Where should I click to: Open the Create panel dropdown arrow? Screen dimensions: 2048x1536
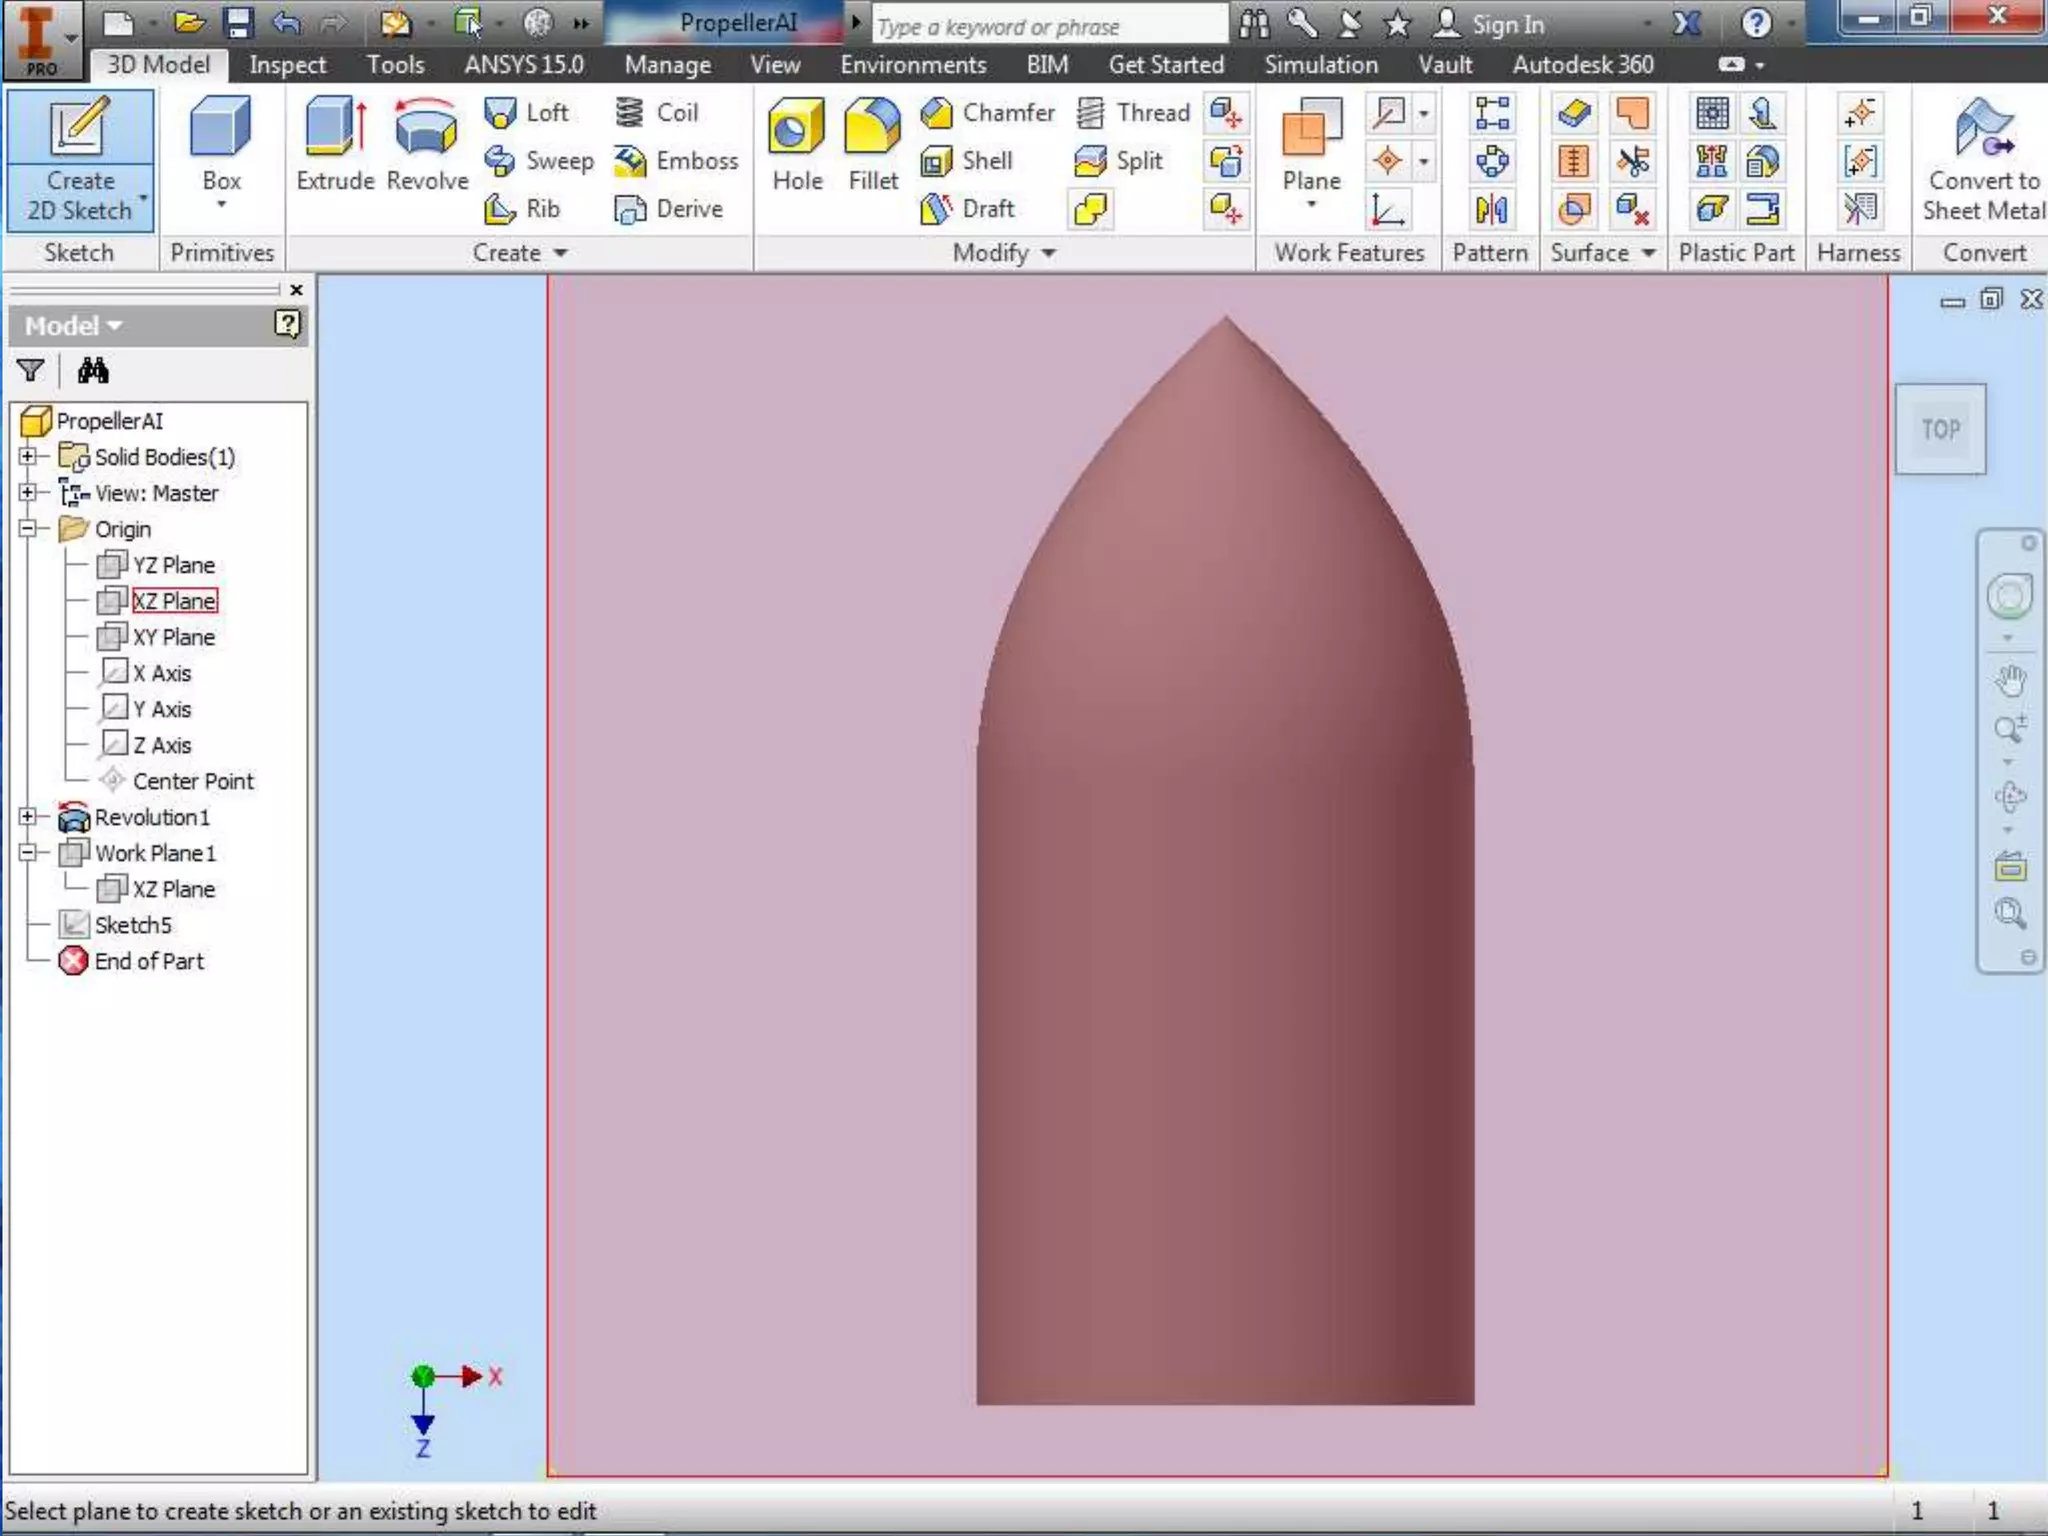click(560, 253)
